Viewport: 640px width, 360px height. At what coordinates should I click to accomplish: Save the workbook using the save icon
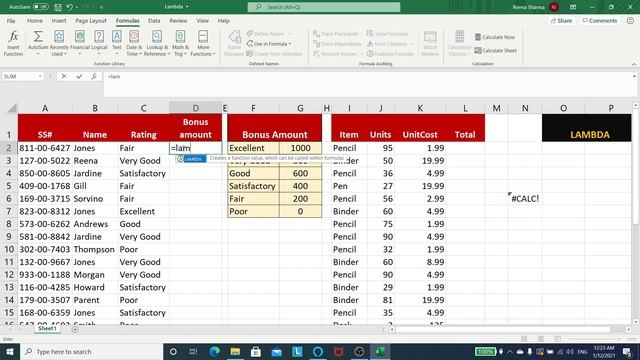click(58, 7)
